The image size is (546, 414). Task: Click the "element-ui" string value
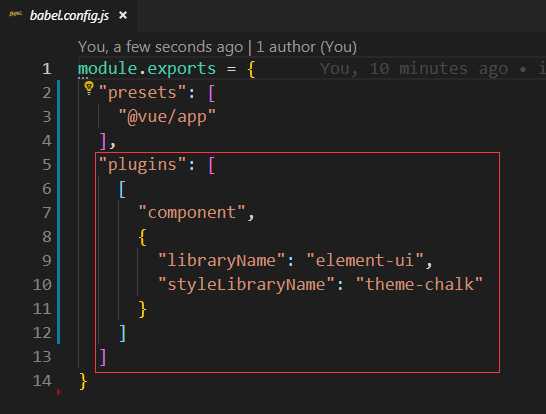(365, 260)
